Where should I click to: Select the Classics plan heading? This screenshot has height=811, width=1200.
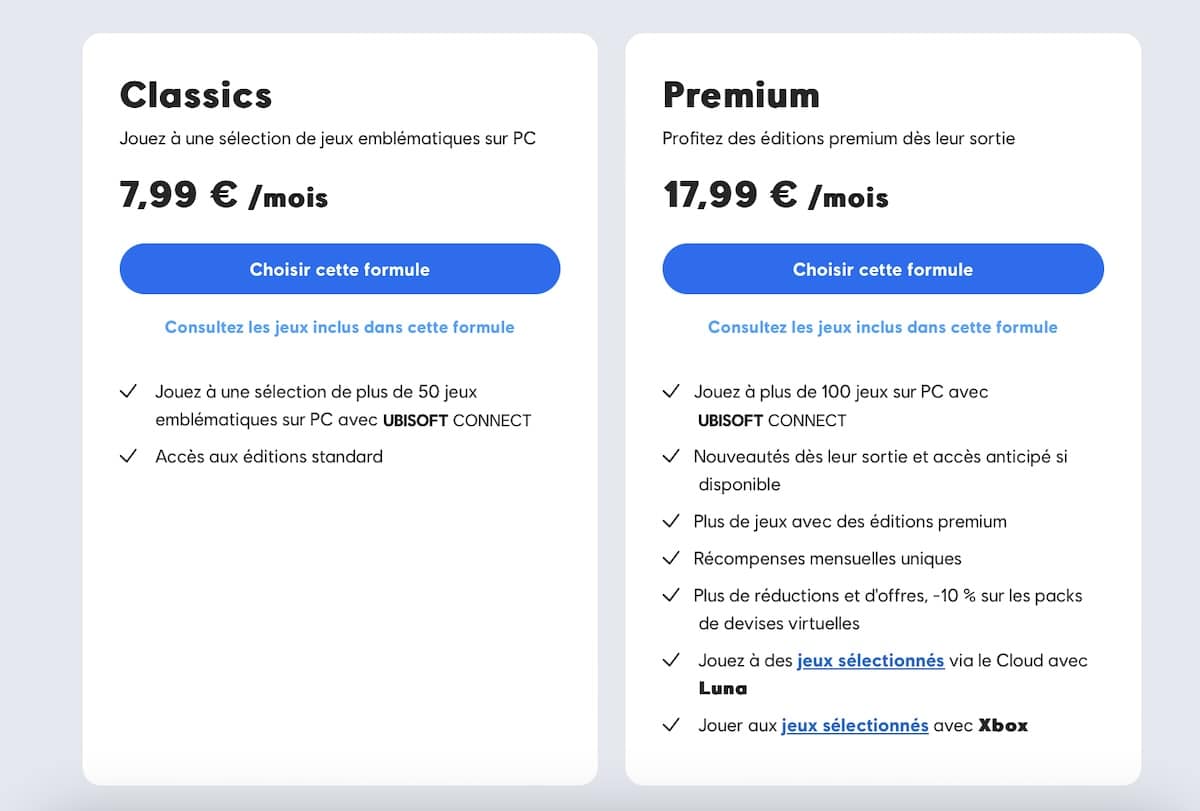pos(196,95)
